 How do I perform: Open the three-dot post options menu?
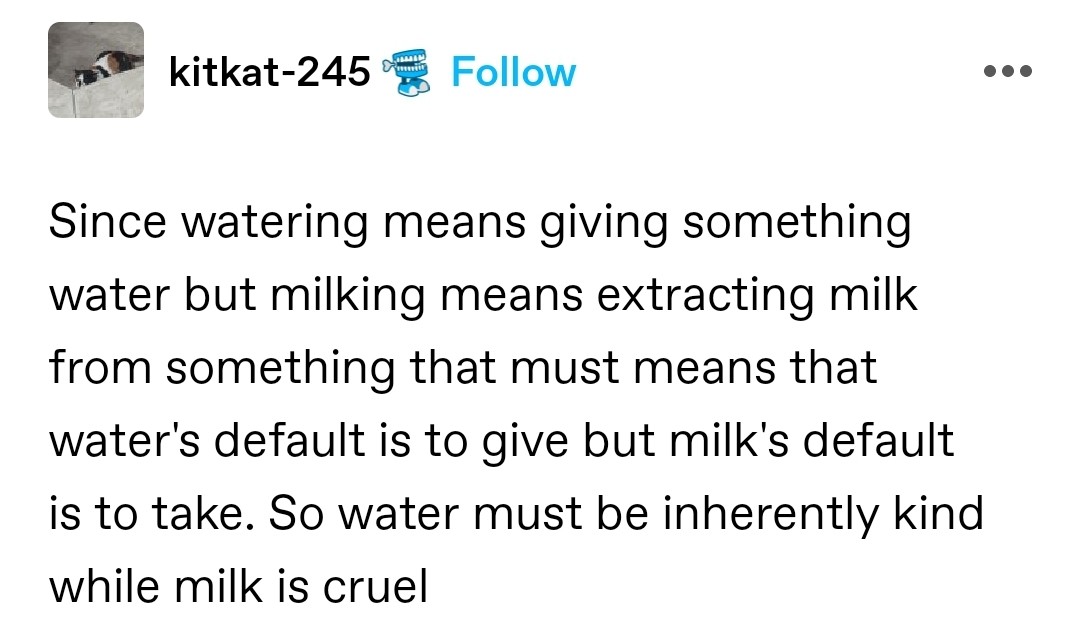(x=1006, y=73)
